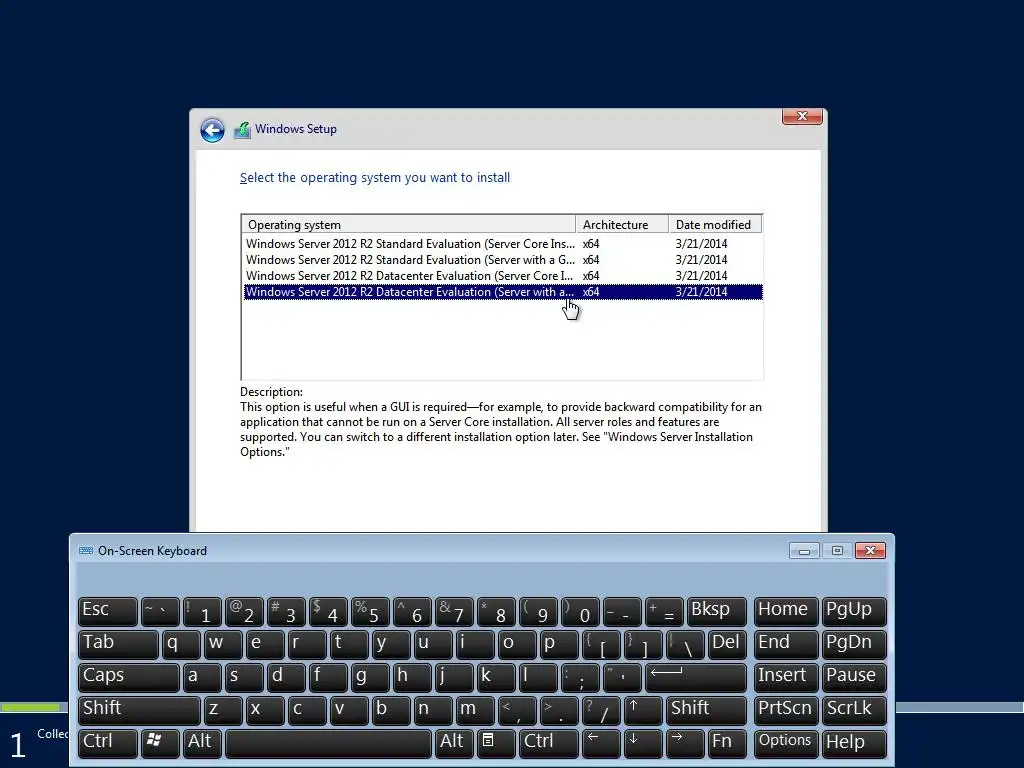Tap the Insert key

tap(786, 677)
